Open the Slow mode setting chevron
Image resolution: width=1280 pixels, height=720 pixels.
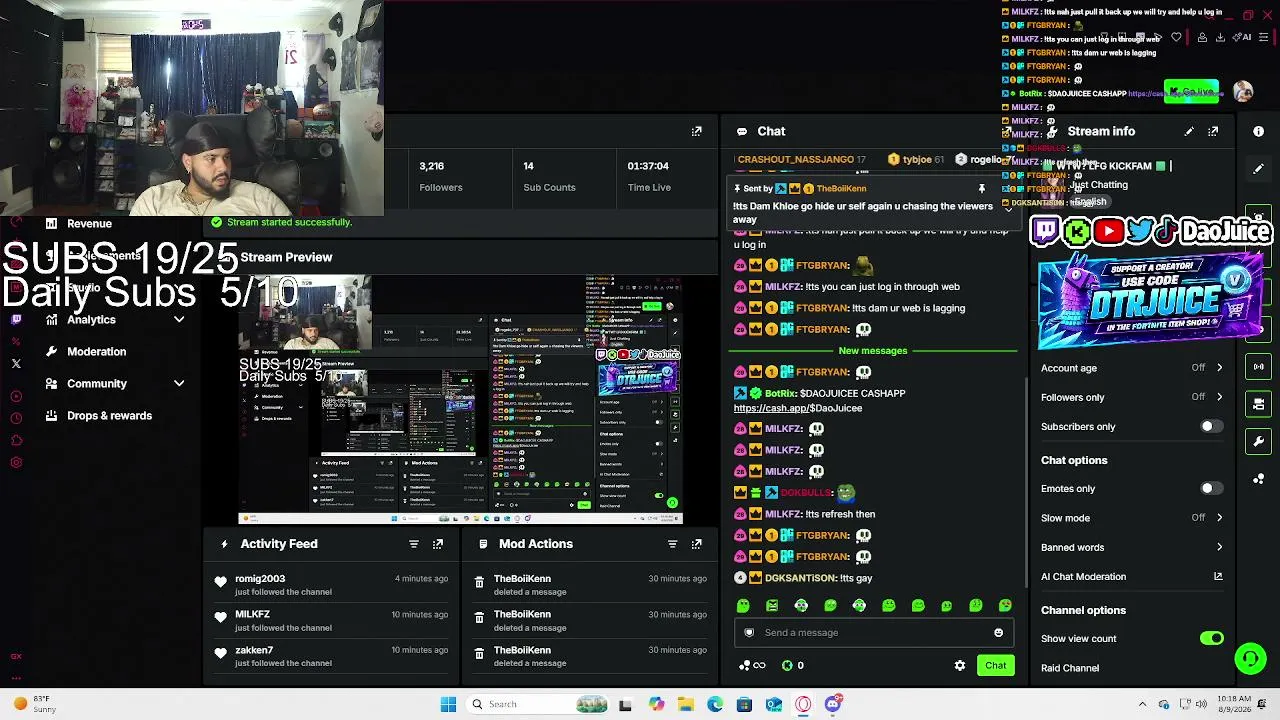click(1219, 518)
